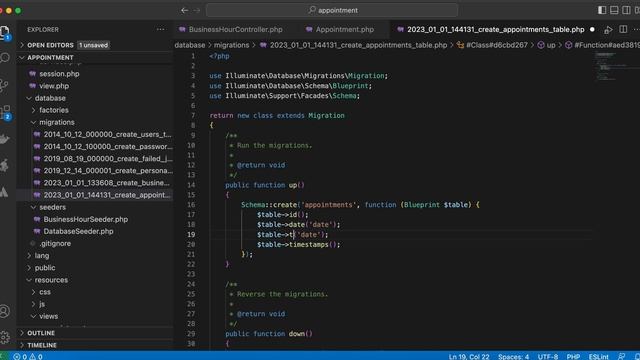Image resolution: width=640 pixels, height=360 pixels.
Task: Click unsaved dot on the appointments migration tab
Action: click(592, 29)
